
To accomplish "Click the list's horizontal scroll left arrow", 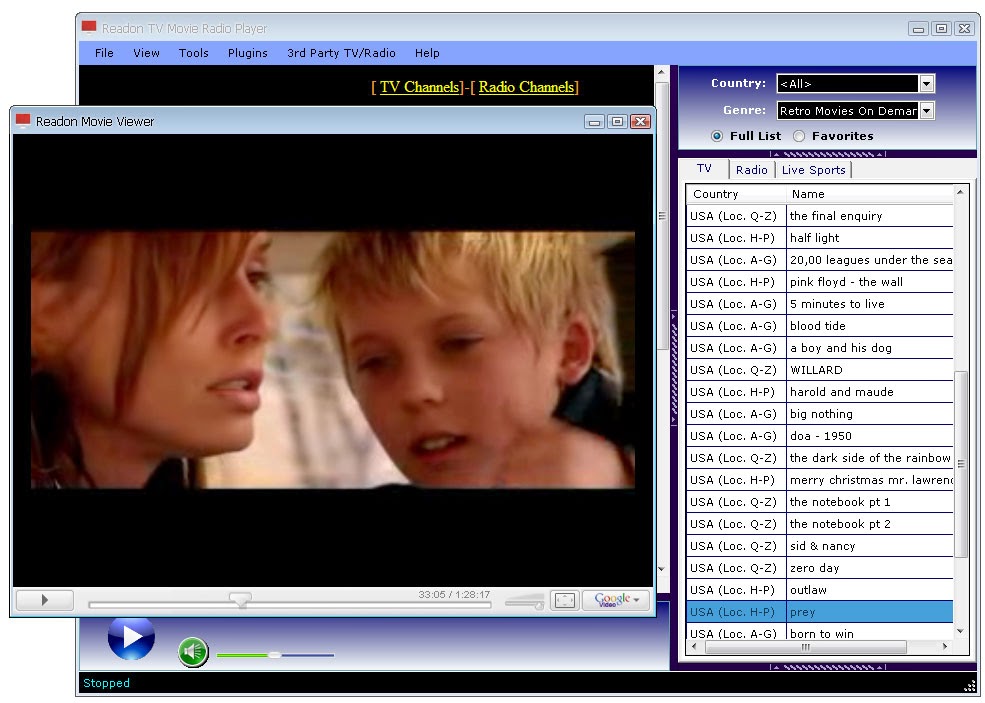I will tap(694, 646).
